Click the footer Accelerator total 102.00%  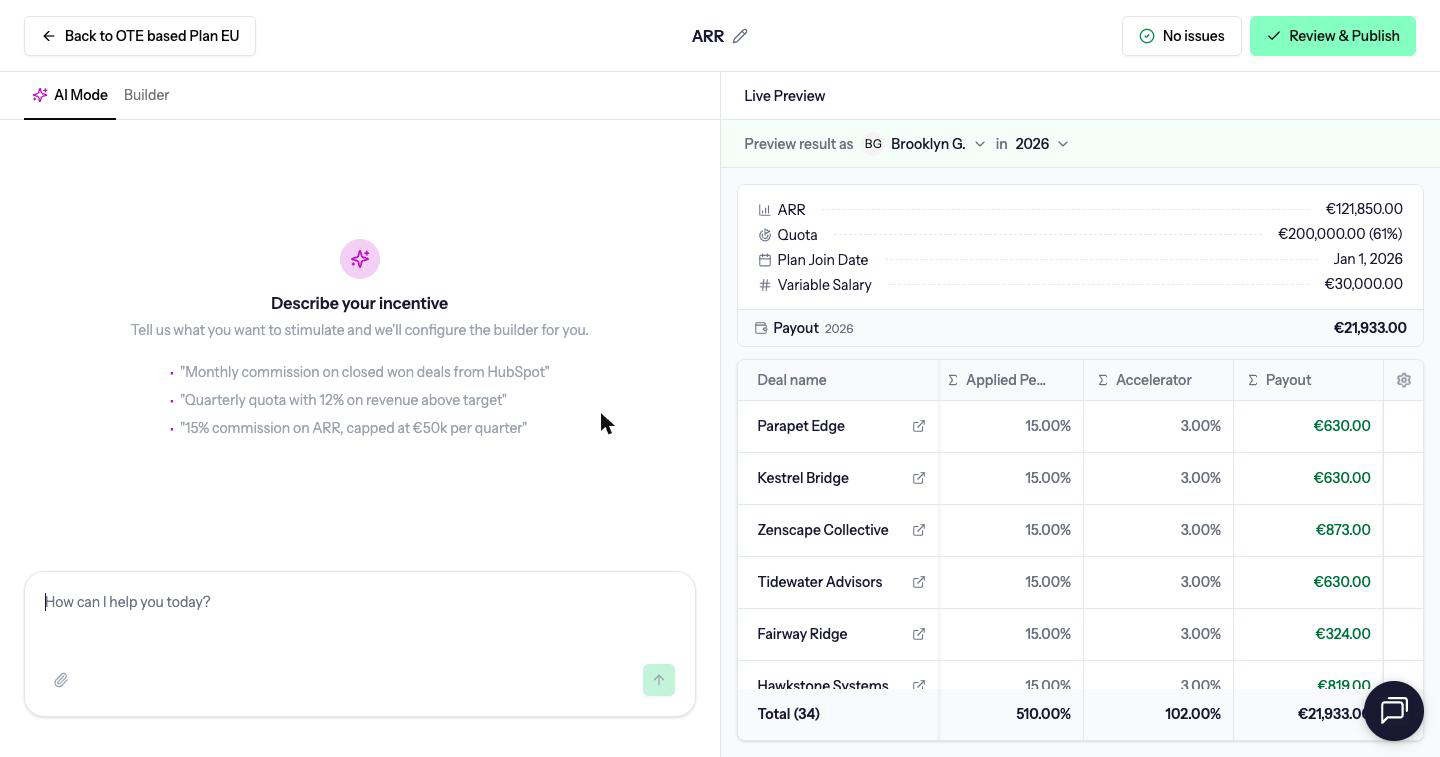point(1193,714)
